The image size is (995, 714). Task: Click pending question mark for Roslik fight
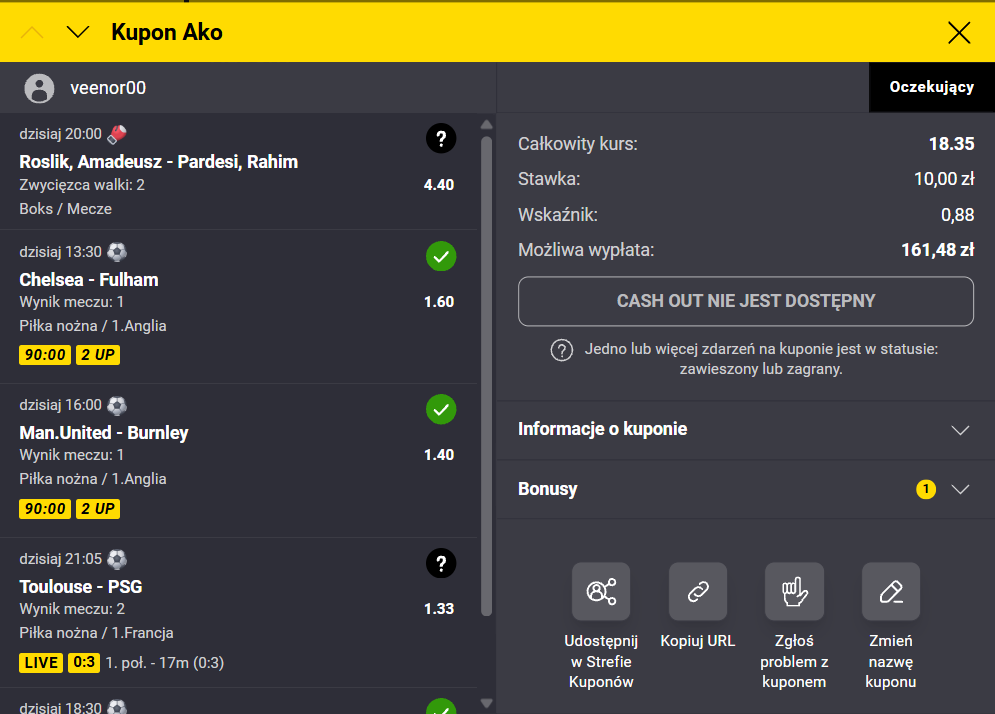click(x=441, y=140)
